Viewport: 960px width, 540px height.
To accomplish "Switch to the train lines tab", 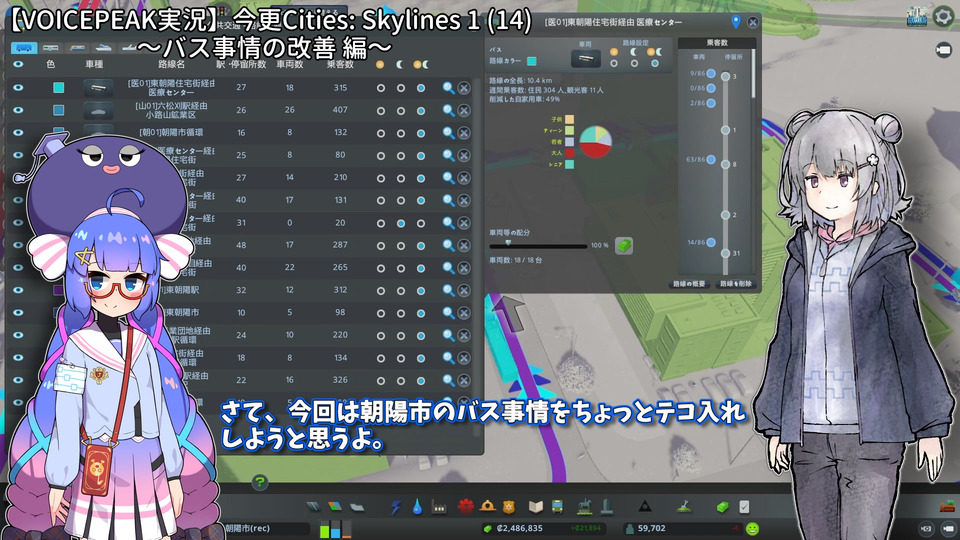I will (x=77, y=48).
